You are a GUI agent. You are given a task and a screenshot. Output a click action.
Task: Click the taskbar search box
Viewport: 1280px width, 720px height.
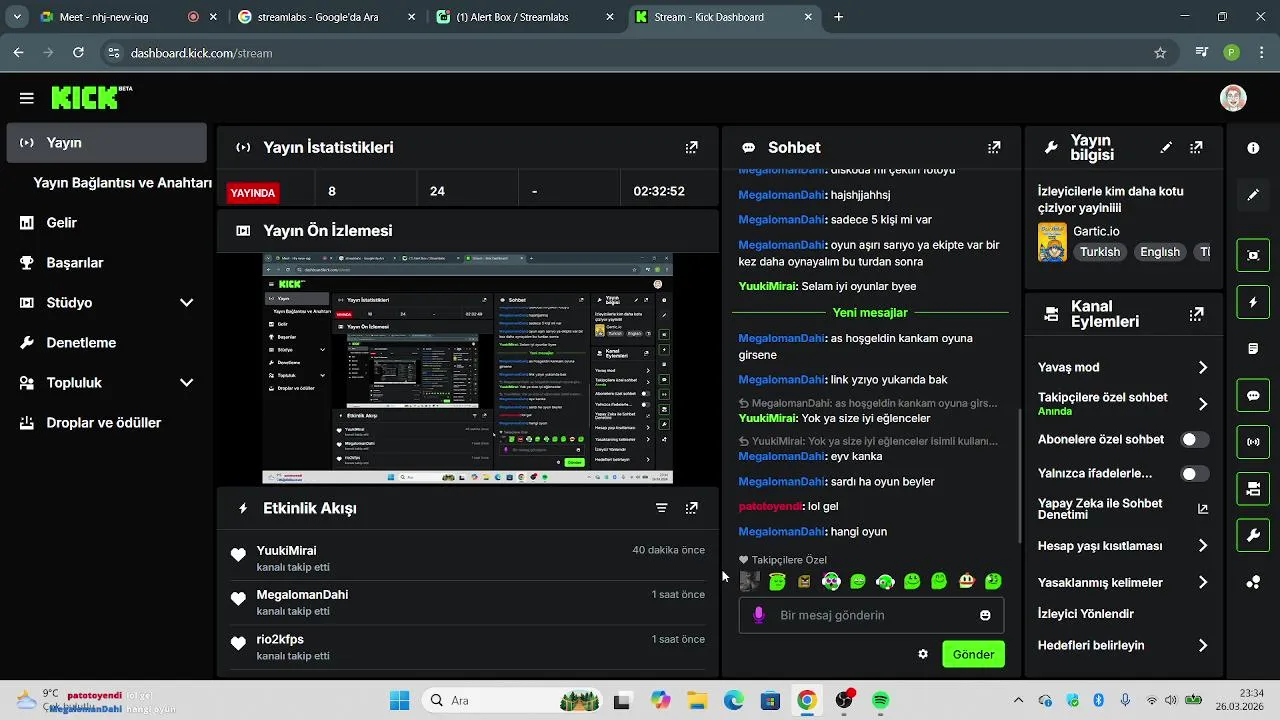click(x=513, y=700)
